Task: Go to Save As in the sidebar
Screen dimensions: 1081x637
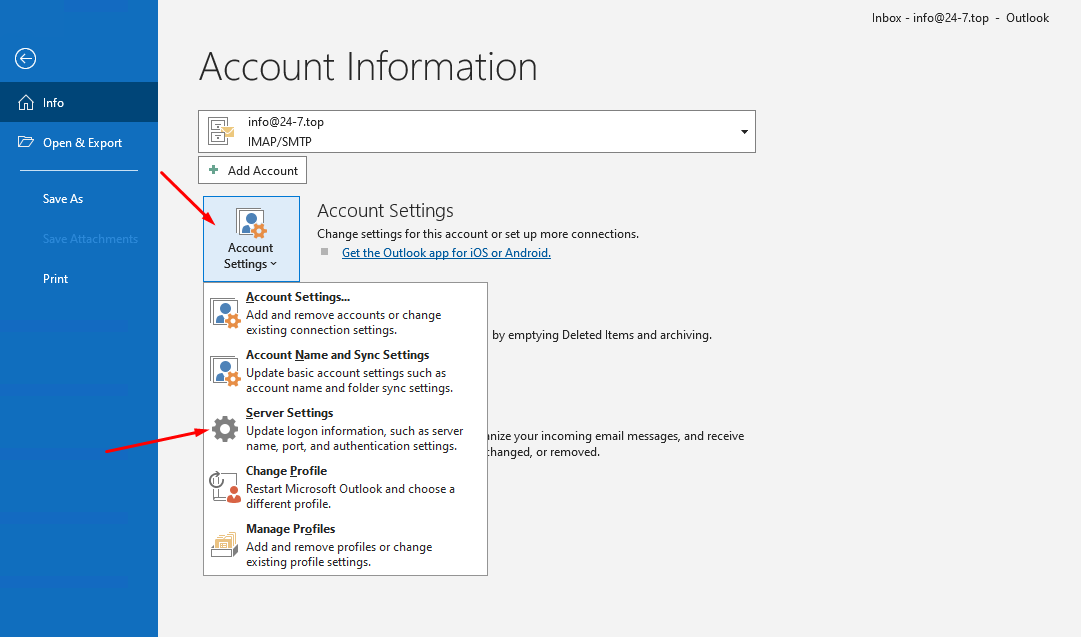Action: [63, 199]
